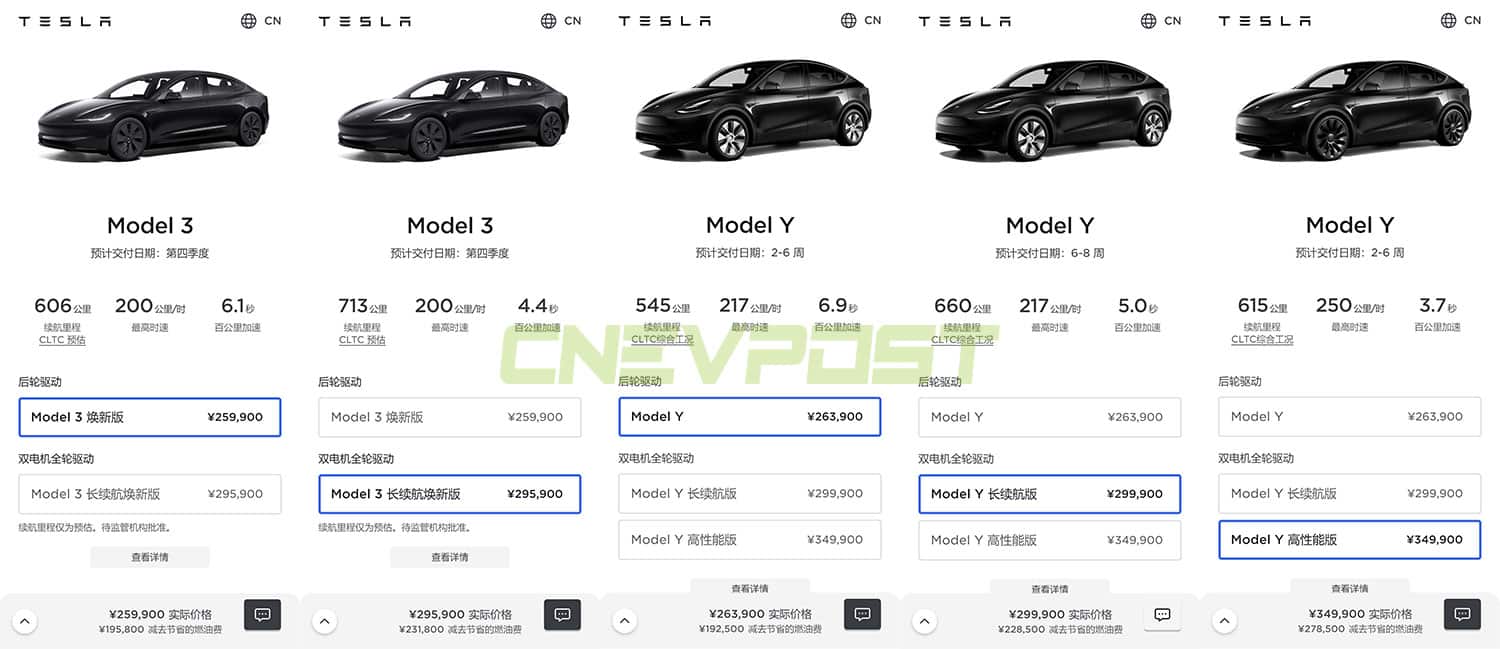The width and height of the screenshot is (1500, 649).
Task: Click the TESLA logo on the rightmost Model Y panel
Action: [x=1264, y=20]
